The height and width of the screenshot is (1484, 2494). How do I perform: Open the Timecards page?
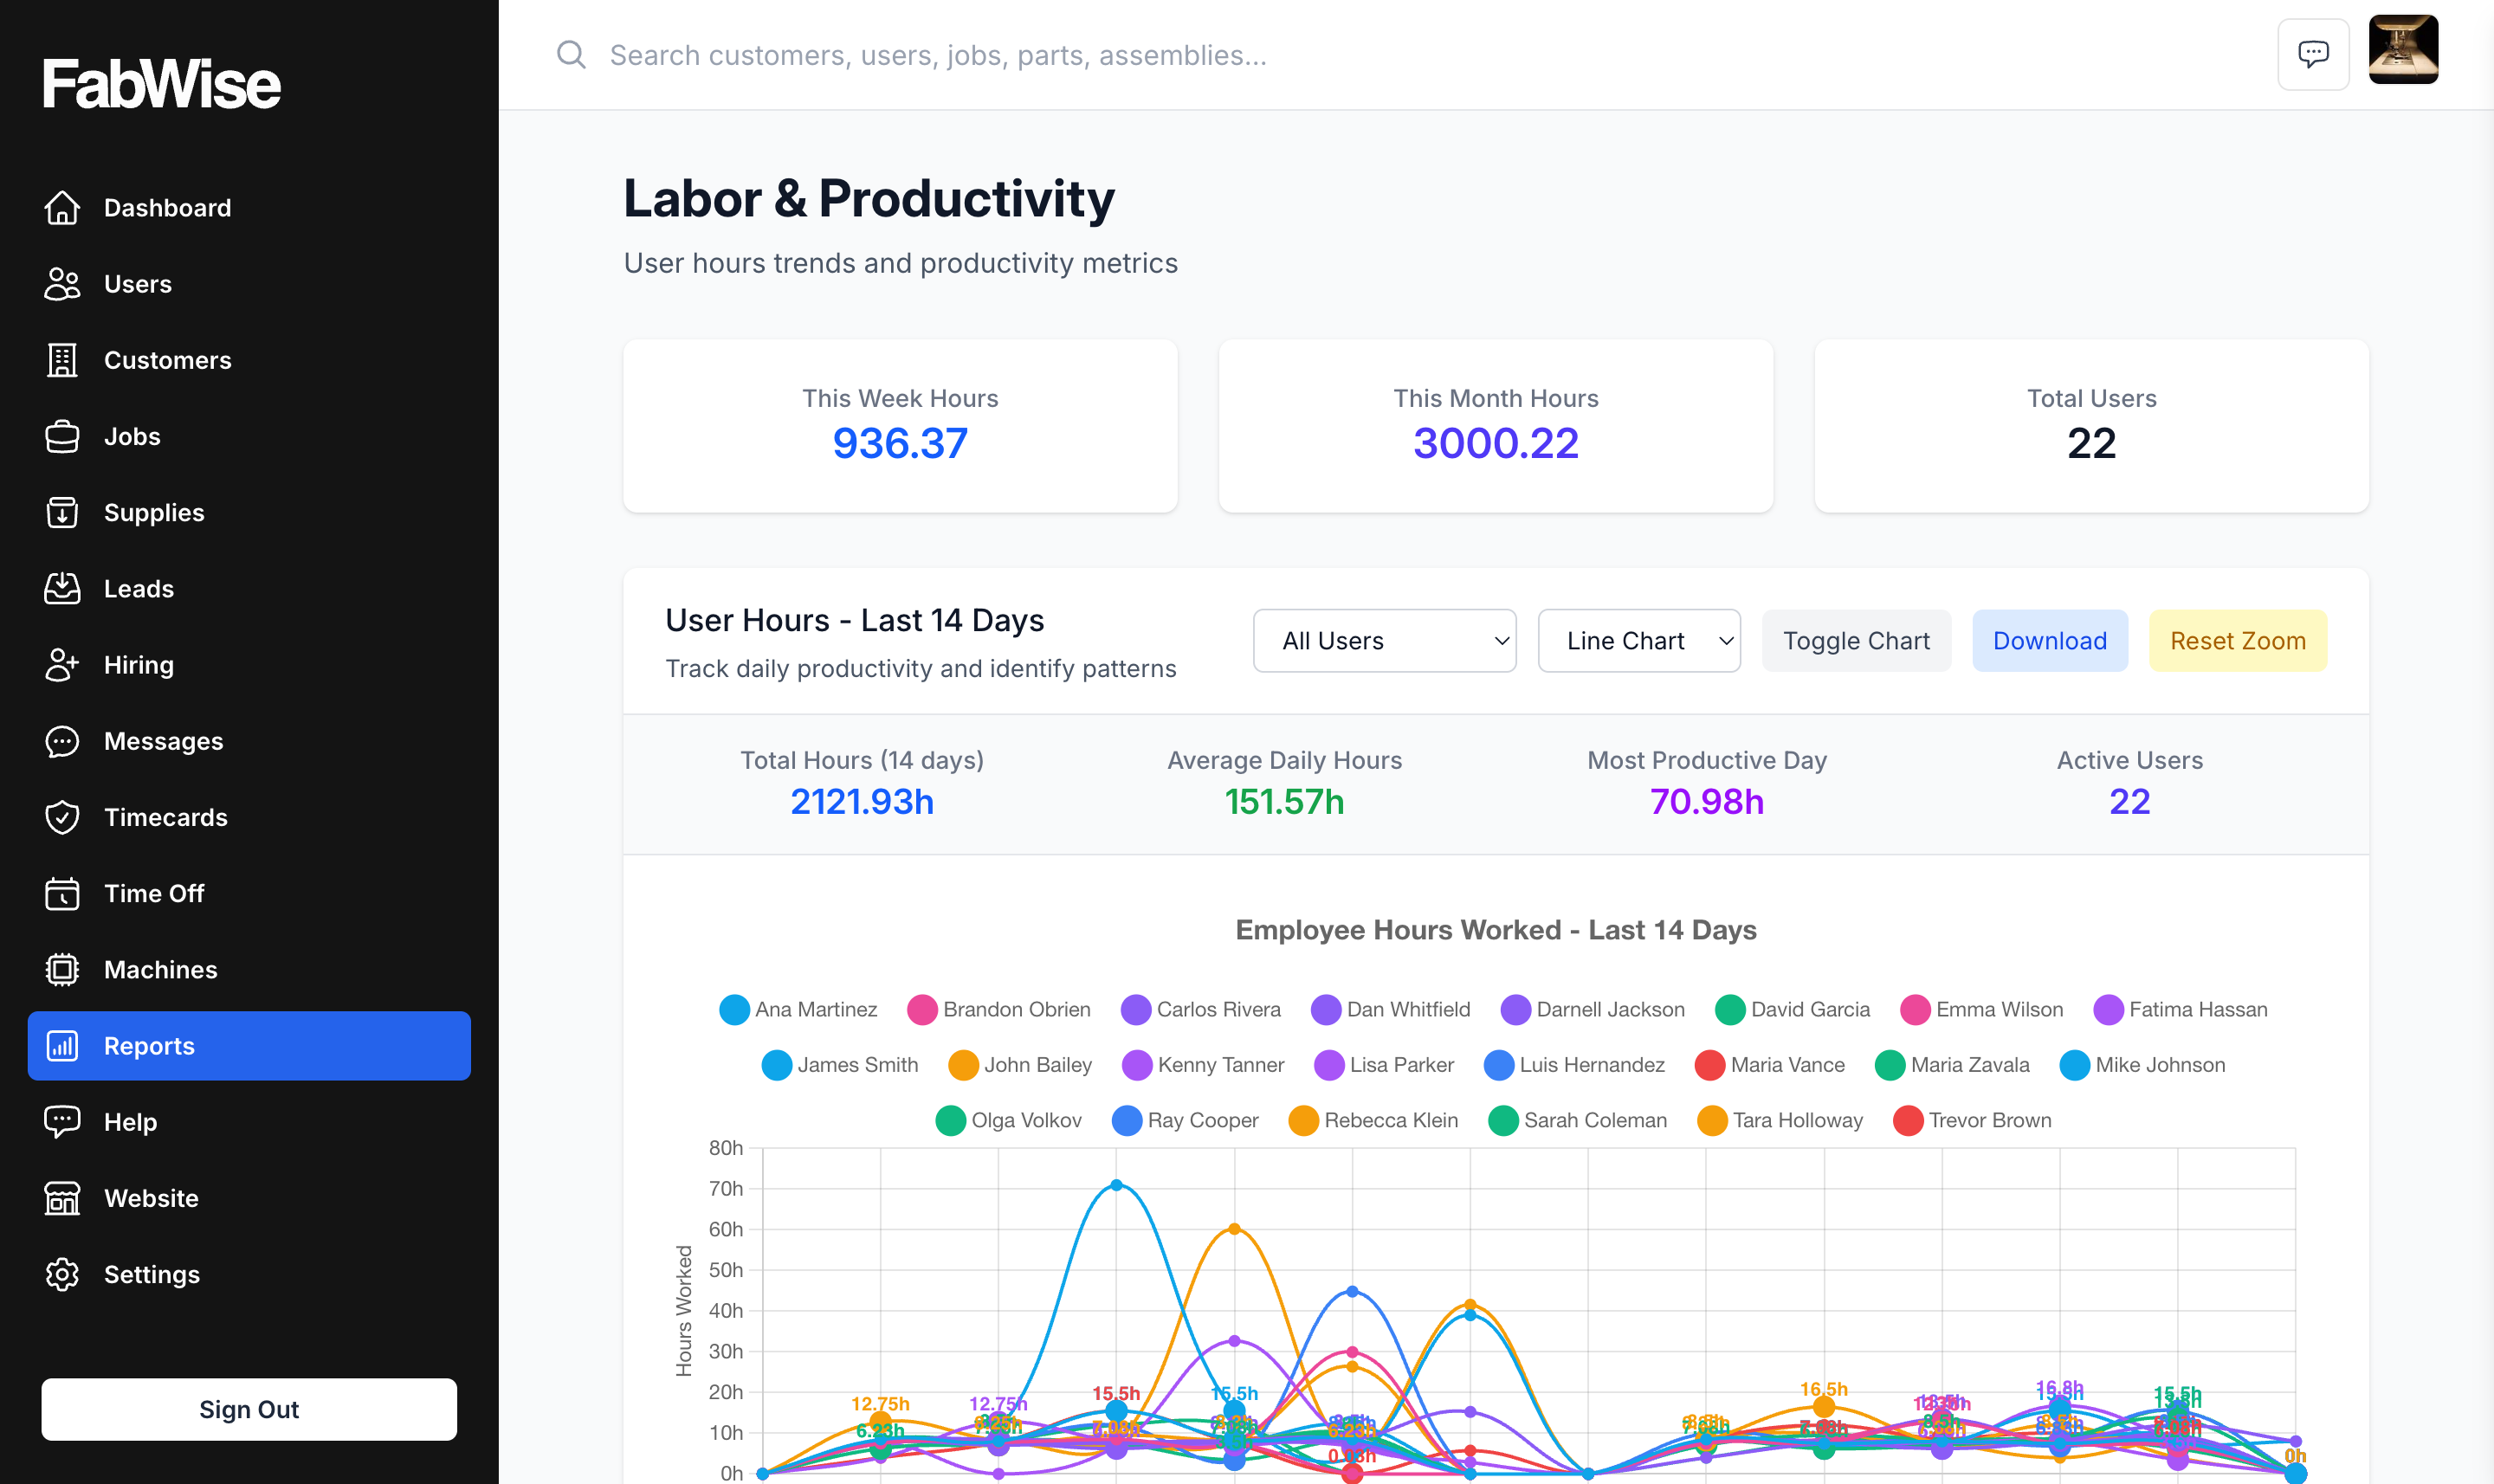coord(249,817)
